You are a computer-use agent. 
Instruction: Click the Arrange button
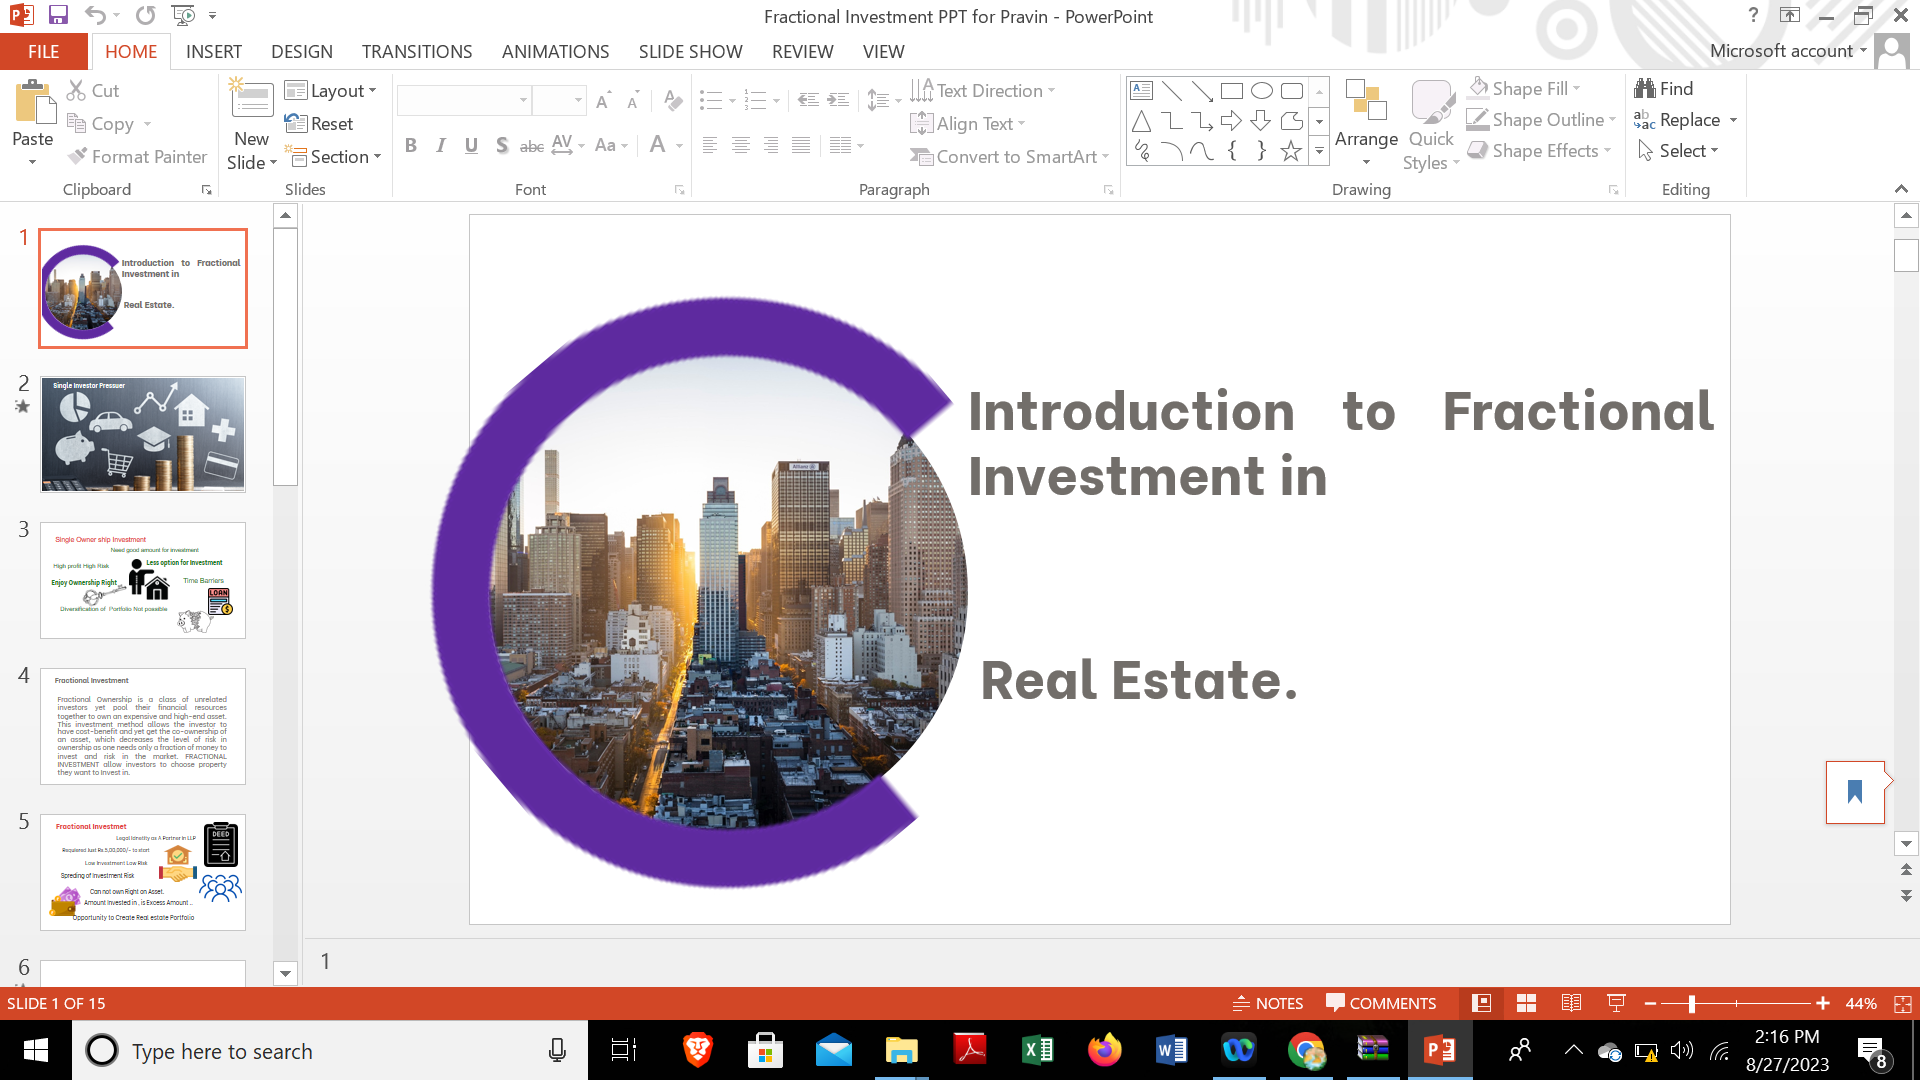(x=1366, y=124)
